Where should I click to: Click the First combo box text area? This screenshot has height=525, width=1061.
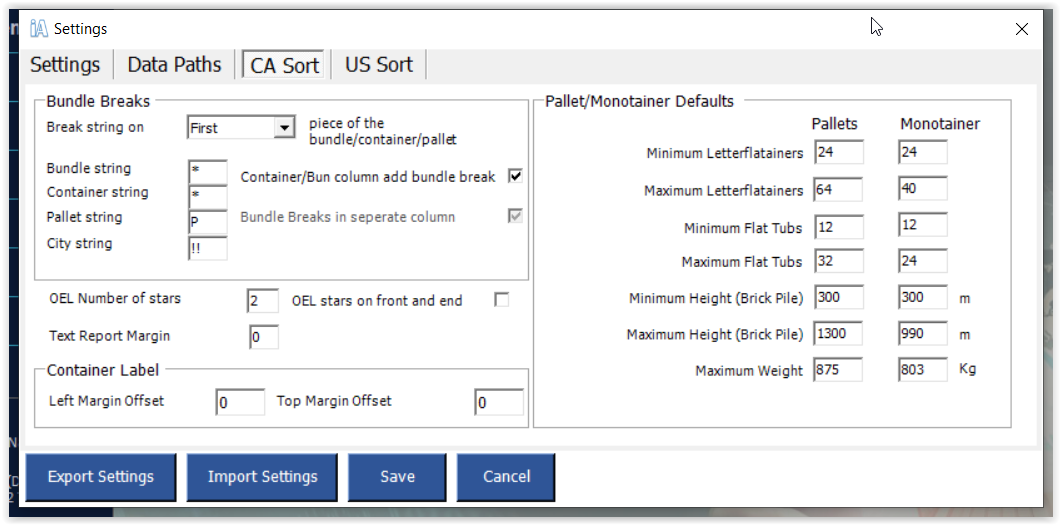(231, 127)
